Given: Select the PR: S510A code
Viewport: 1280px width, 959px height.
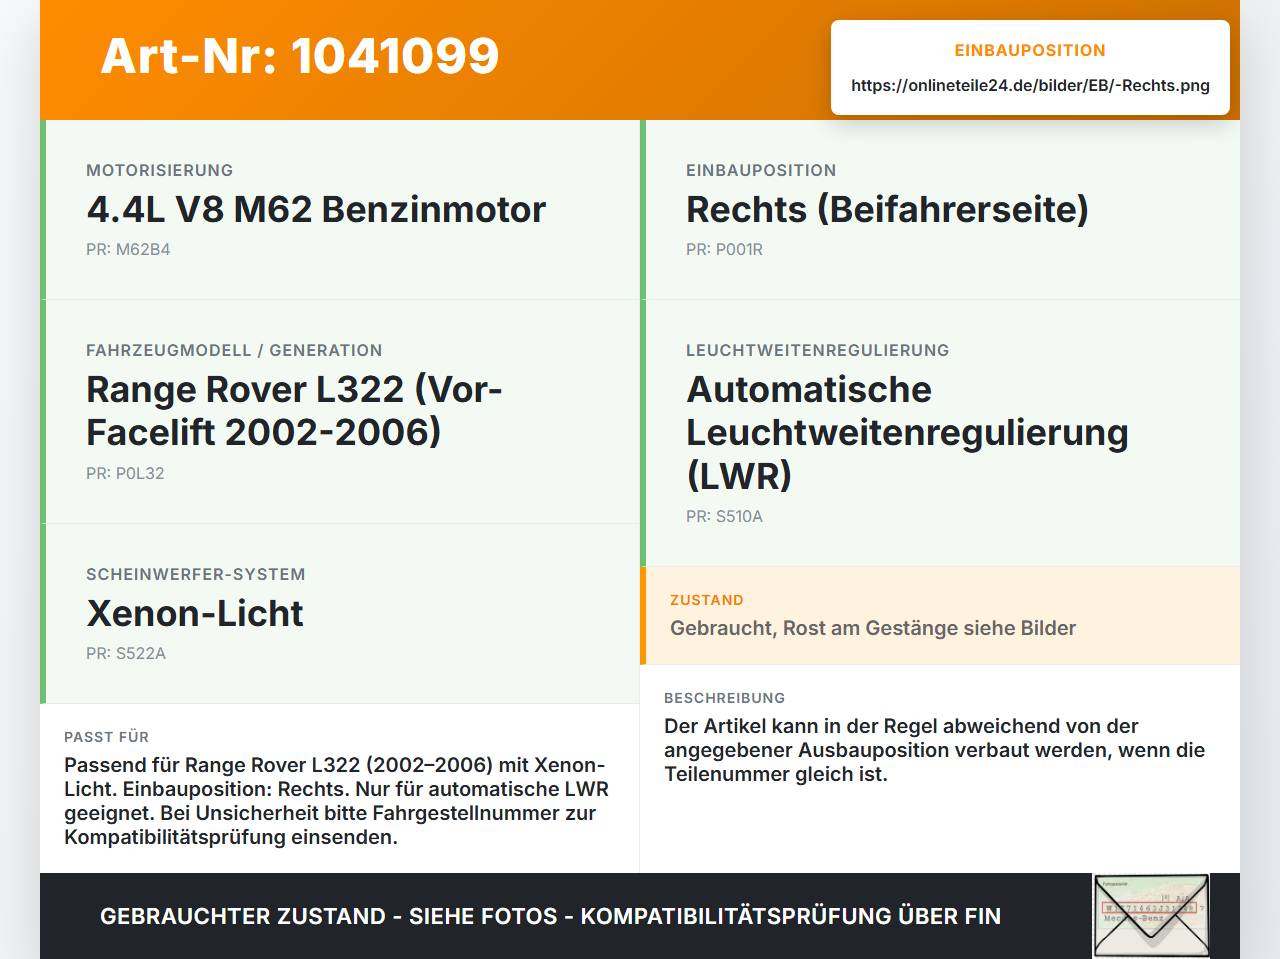Looking at the screenshot, I should [724, 516].
